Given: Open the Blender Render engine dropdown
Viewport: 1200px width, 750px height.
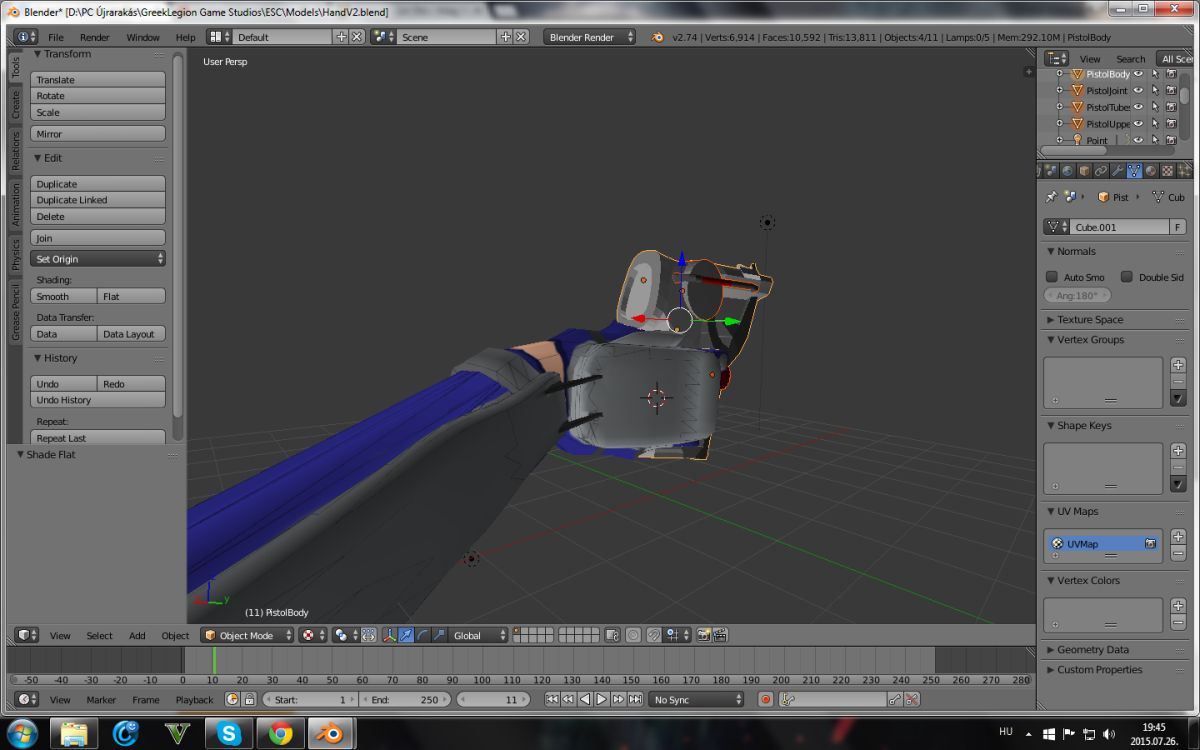Looking at the screenshot, I should pyautogui.click(x=590, y=37).
